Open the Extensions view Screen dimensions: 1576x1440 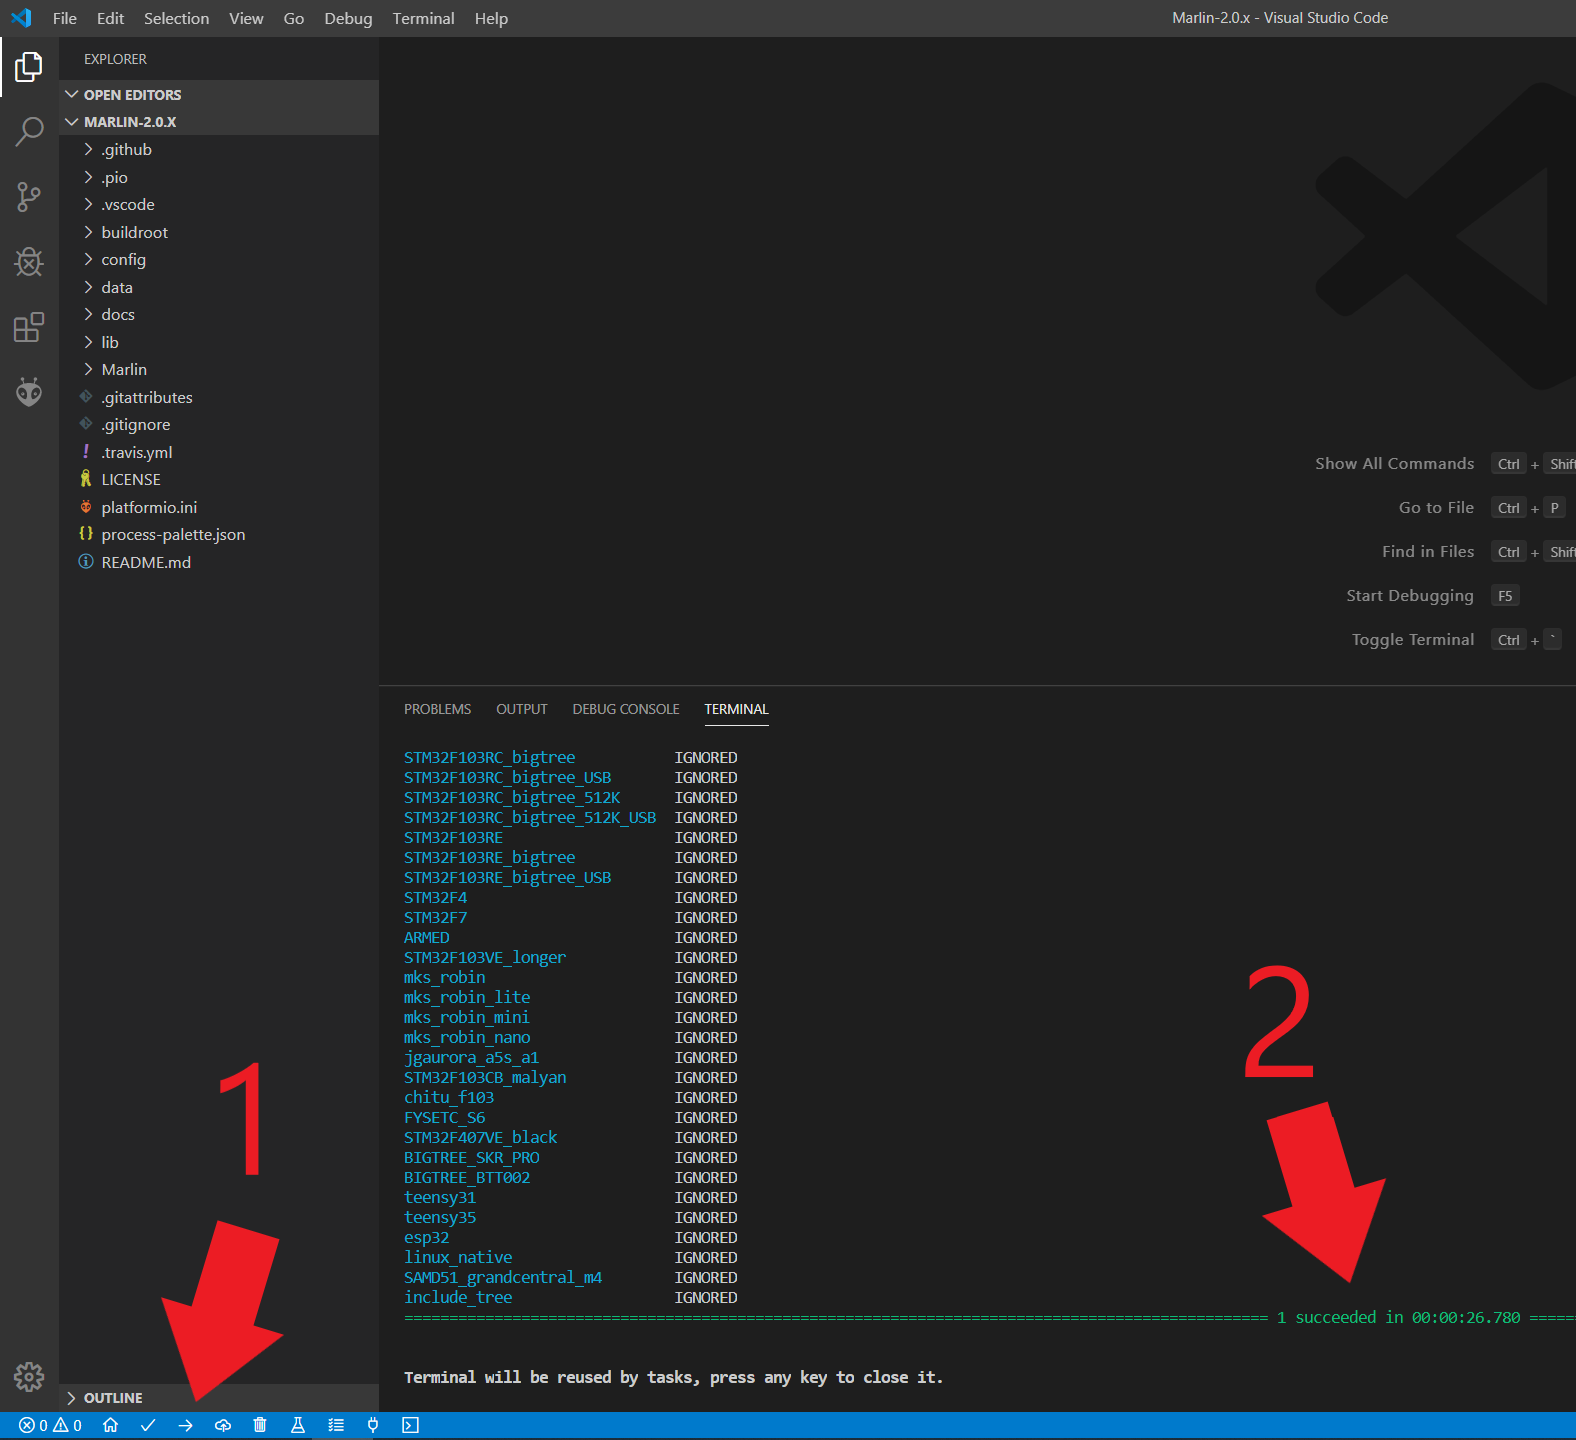coord(29,327)
